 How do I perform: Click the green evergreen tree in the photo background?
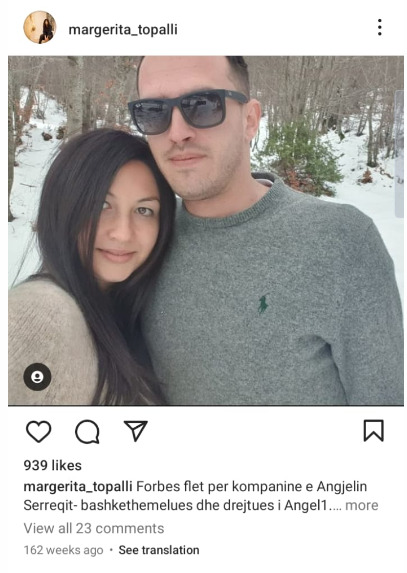(302, 158)
